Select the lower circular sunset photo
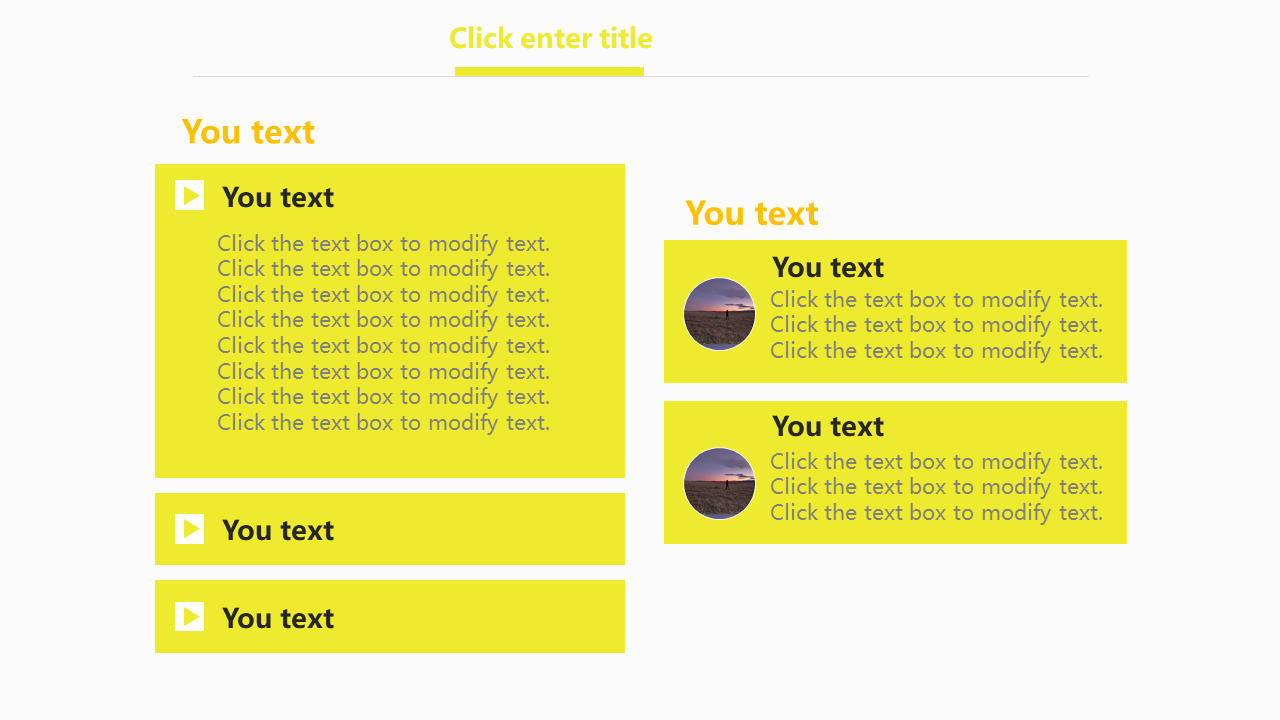 (719, 483)
